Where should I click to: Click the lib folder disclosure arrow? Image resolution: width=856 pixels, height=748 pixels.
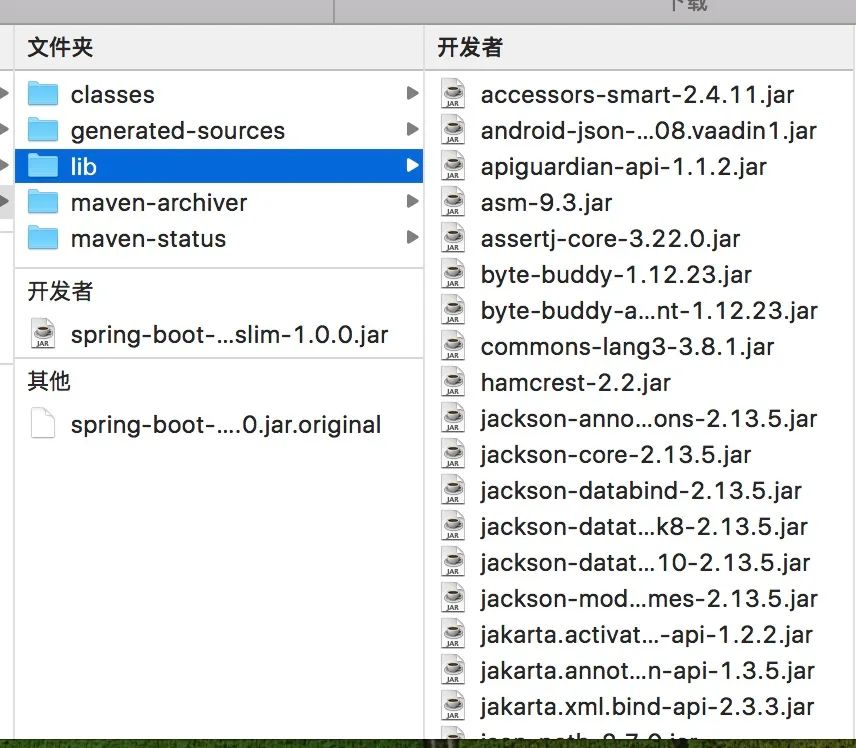pyautogui.click(x=413, y=165)
